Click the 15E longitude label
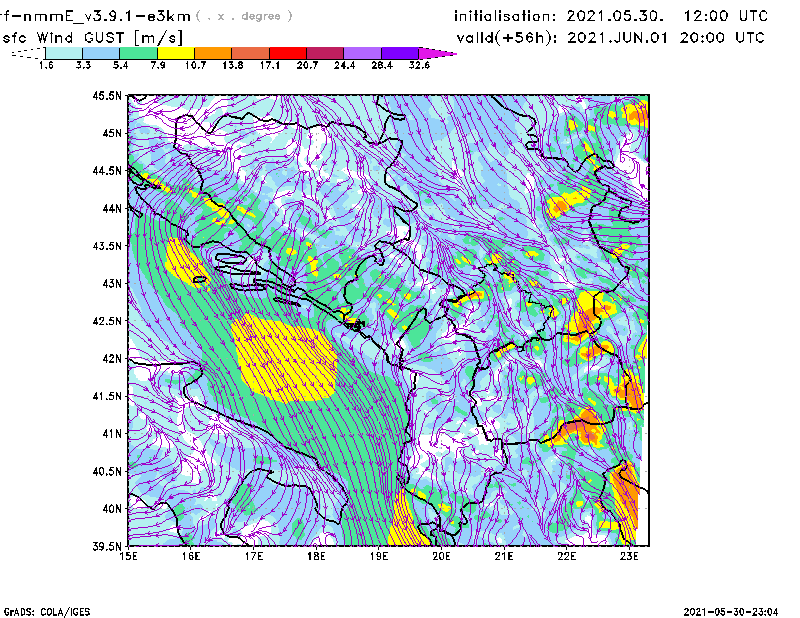This screenshot has height=618, width=800. click(x=128, y=556)
